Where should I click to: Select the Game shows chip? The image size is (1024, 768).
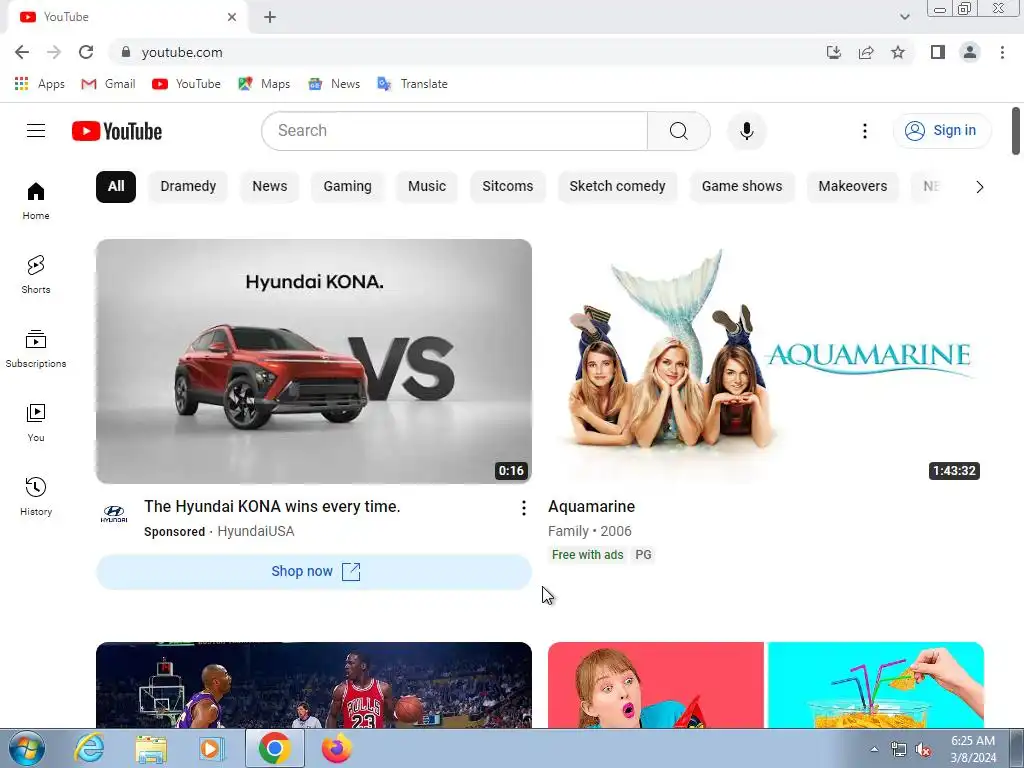(x=742, y=187)
